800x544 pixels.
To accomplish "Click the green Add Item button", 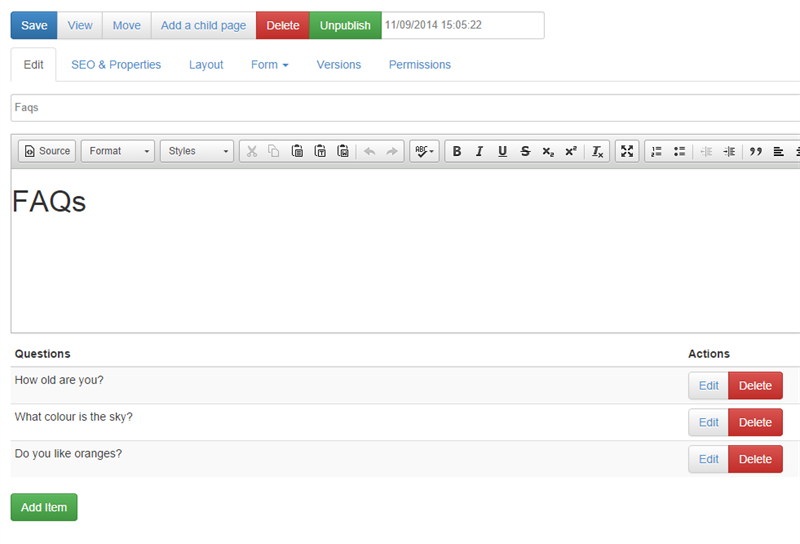I will 44,507.
